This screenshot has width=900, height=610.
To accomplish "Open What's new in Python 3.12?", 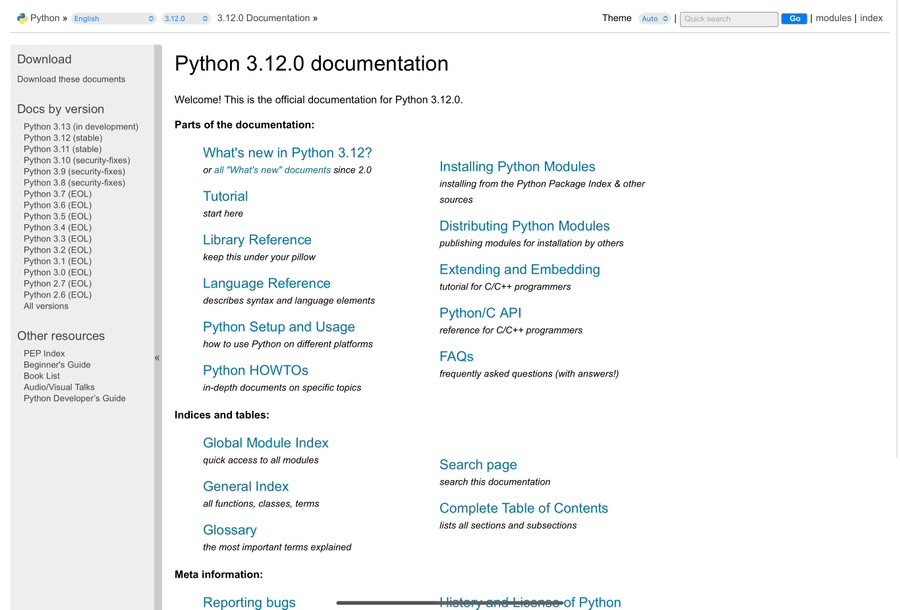I will coord(287,153).
